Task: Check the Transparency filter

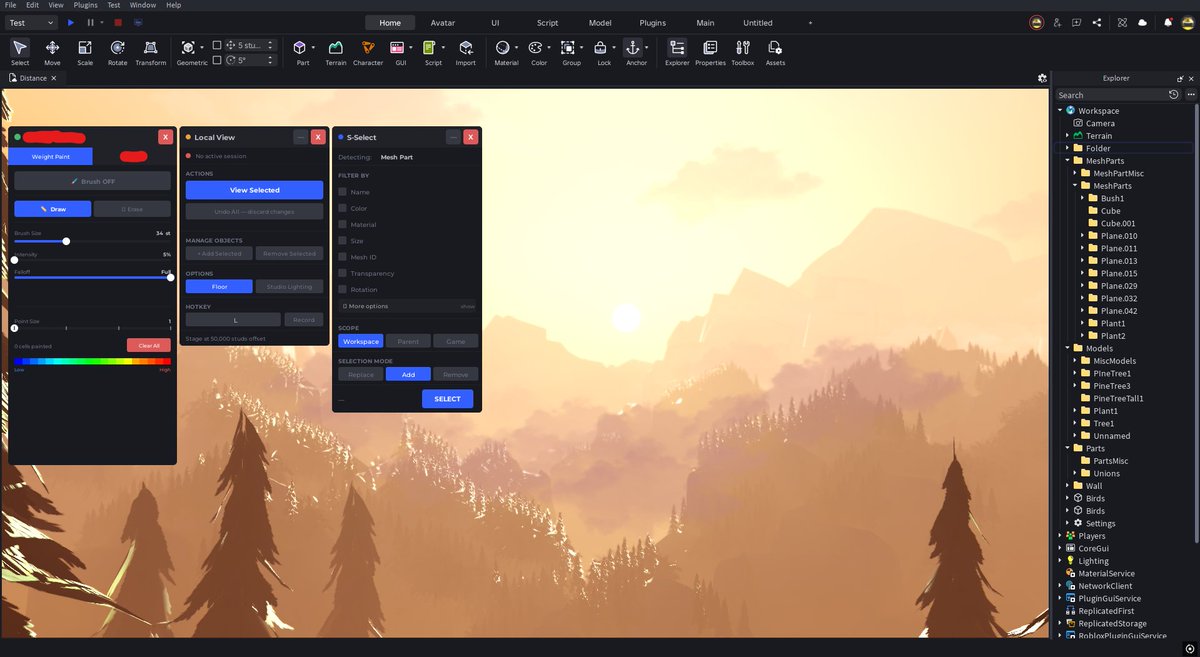Action: click(342, 273)
